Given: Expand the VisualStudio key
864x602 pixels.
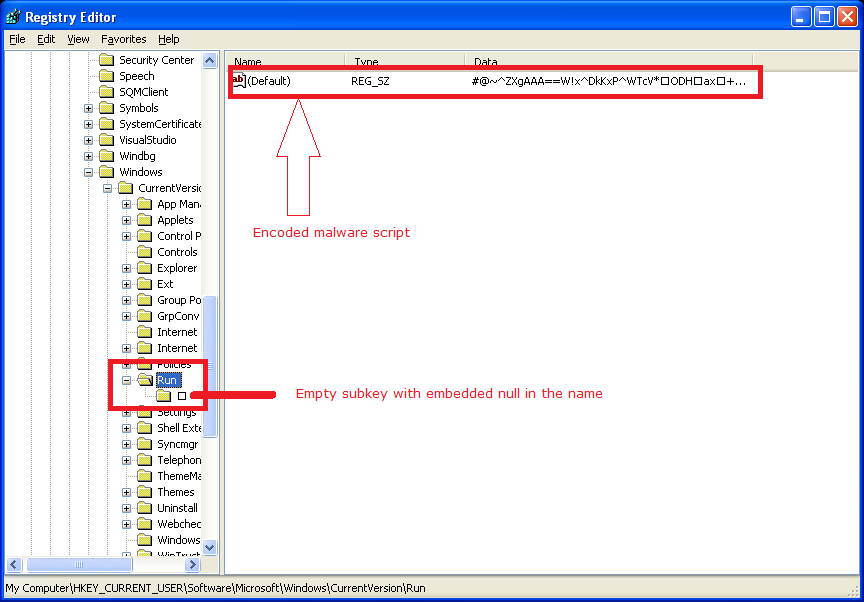Looking at the screenshot, I should coord(89,140).
